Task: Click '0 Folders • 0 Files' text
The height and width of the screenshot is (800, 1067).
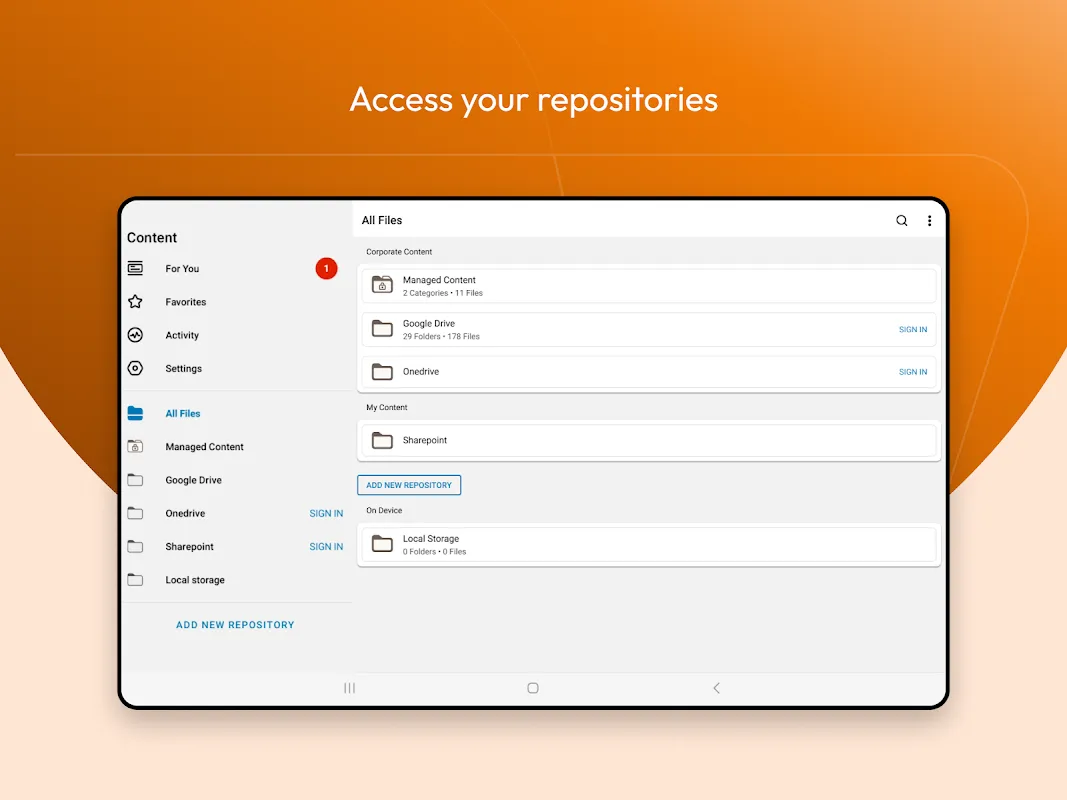Action: point(434,552)
